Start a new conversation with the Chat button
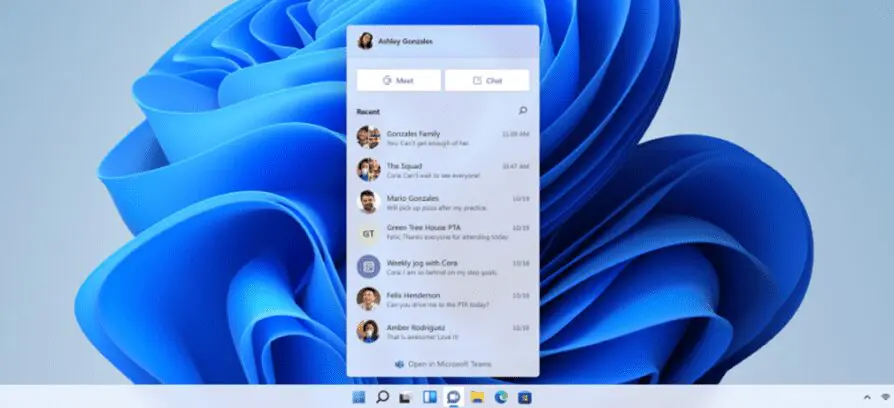The height and width of the screenshot is (408, 894). point(487,80)
